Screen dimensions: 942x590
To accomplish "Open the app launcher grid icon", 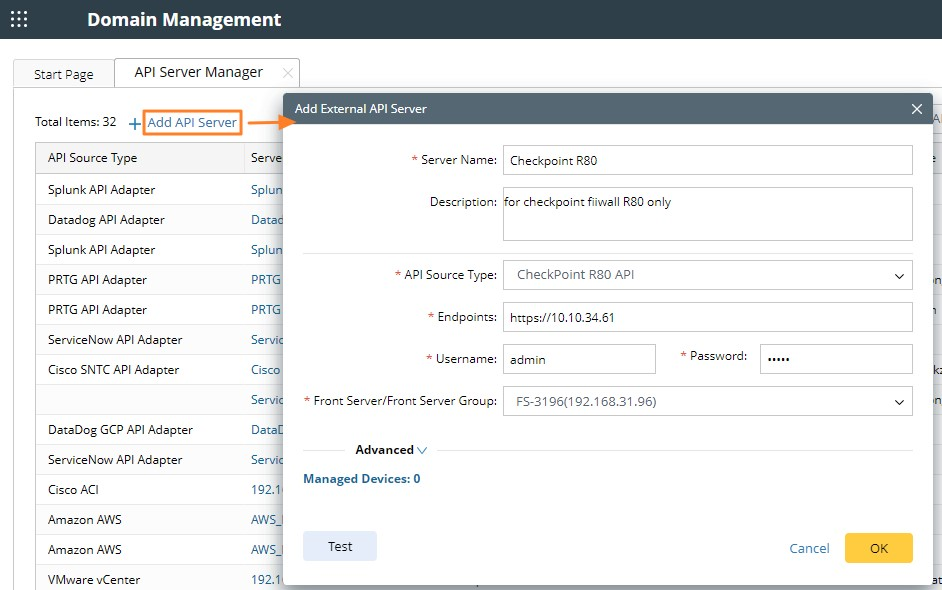I will click(x=19, y=19).
